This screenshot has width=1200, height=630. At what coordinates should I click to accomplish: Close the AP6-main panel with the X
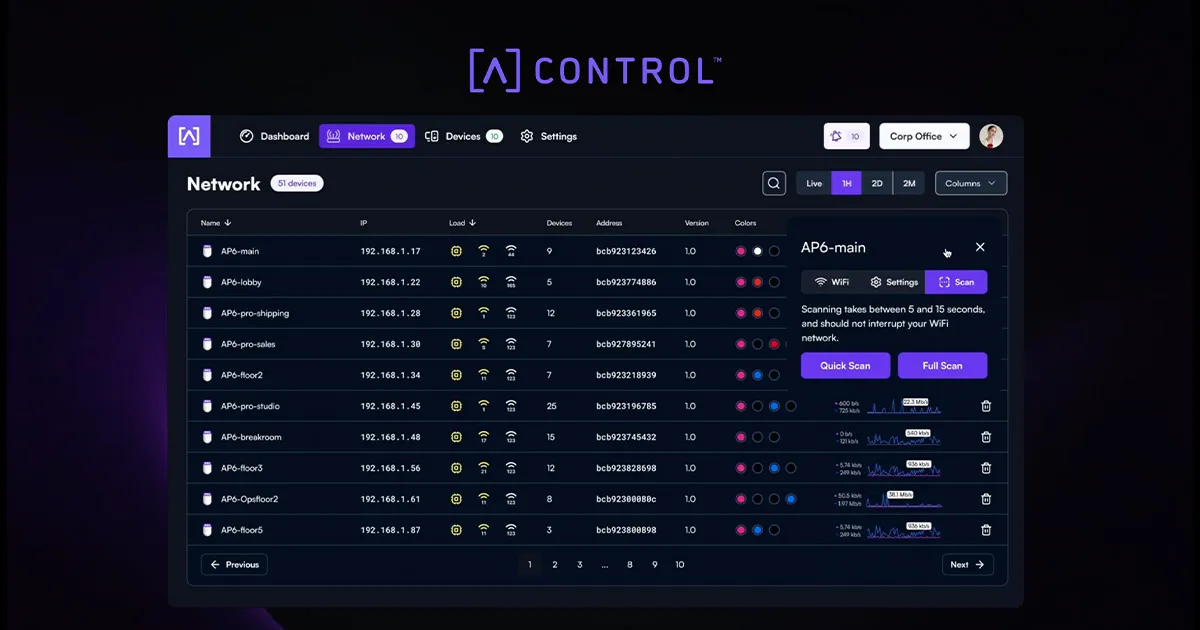point(980,247)
